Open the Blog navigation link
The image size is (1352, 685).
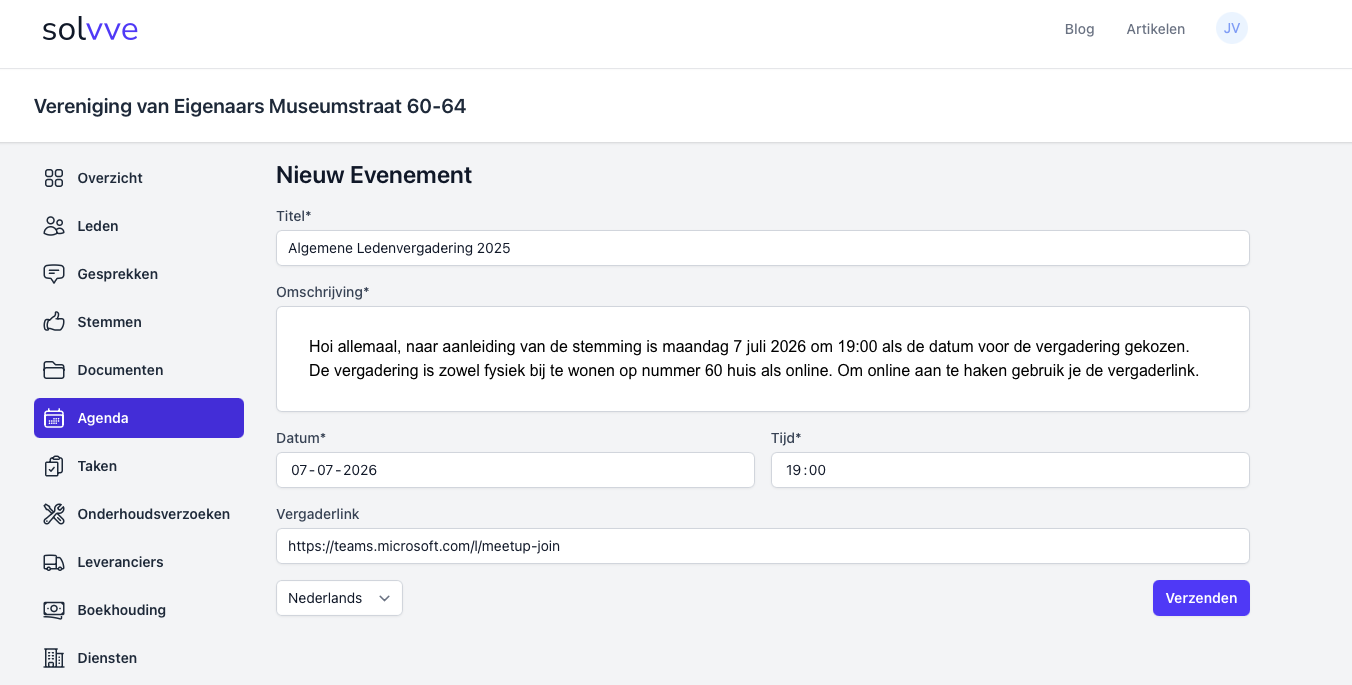1079,29
